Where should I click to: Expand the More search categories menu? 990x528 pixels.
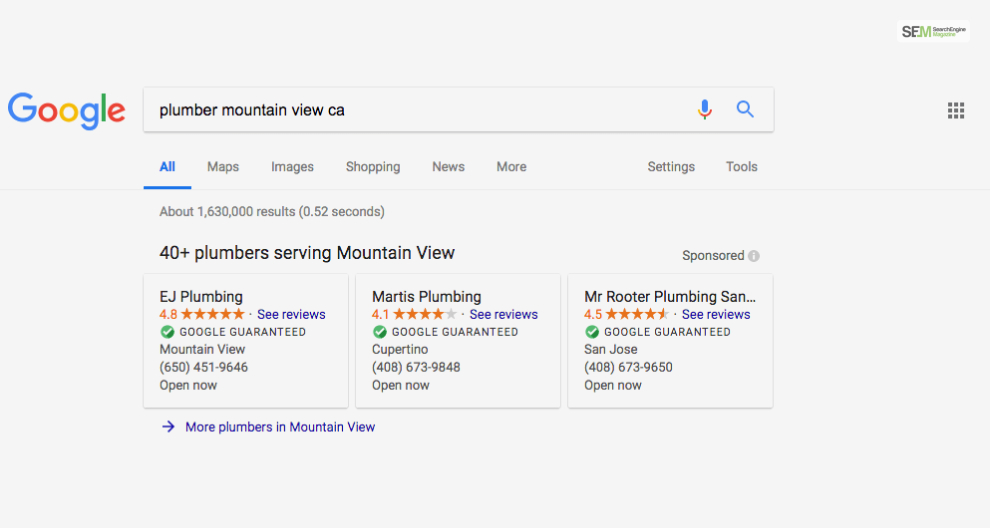pos(511,167)
